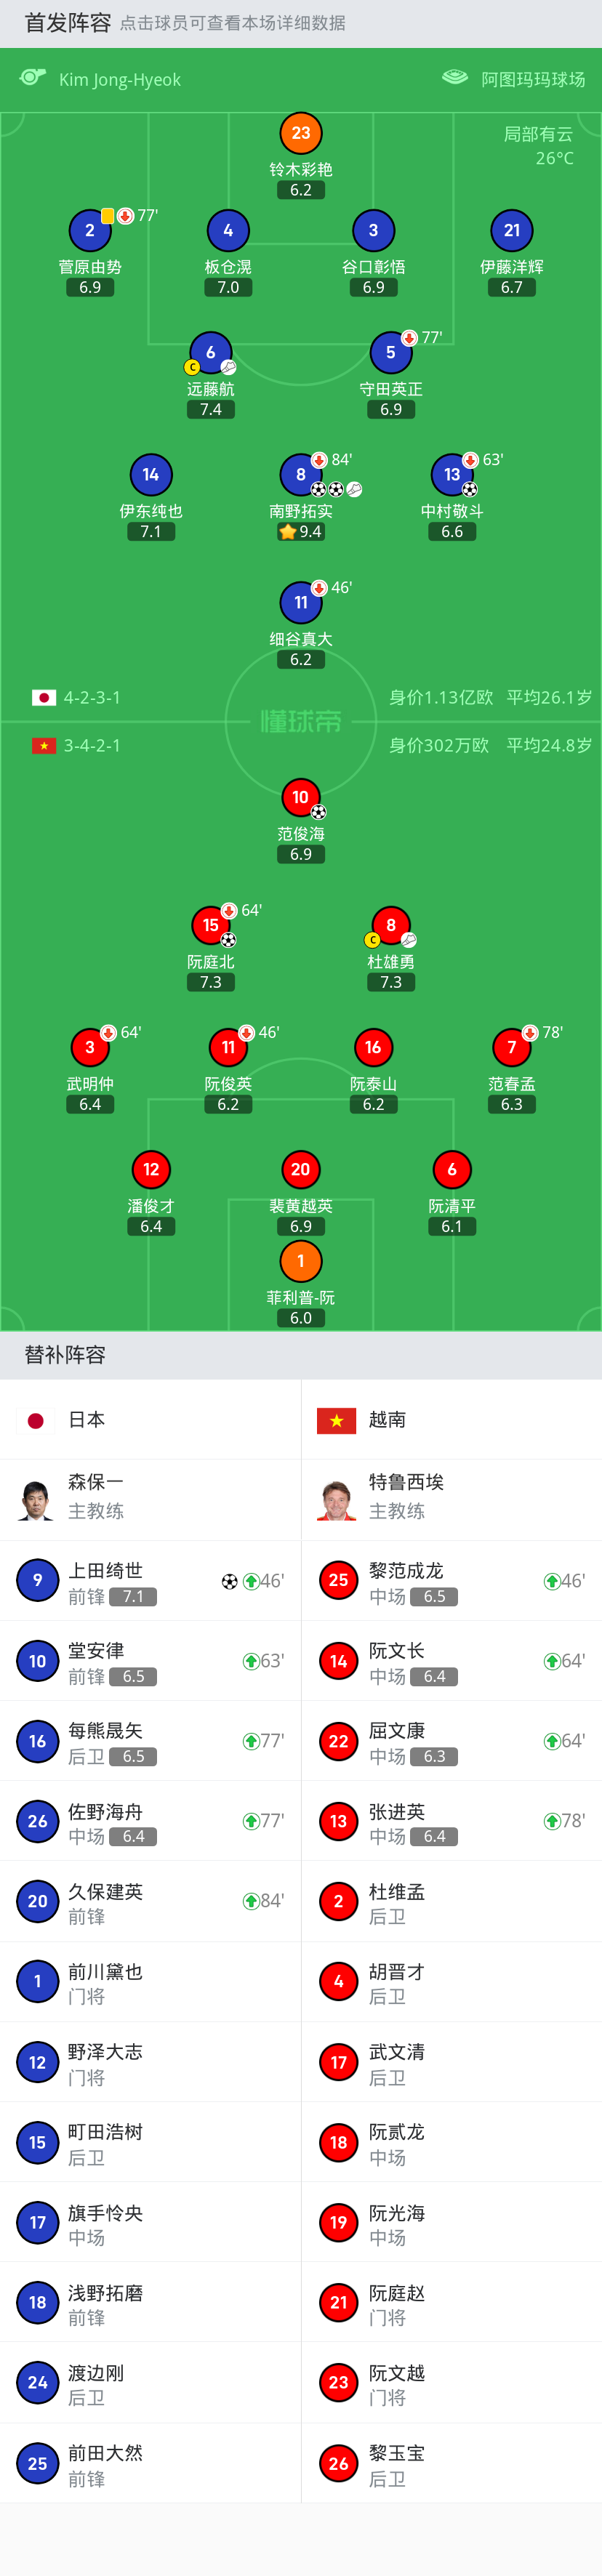
Task: Open player 南野拓实 number 8 badge
Action: [301, 474]
